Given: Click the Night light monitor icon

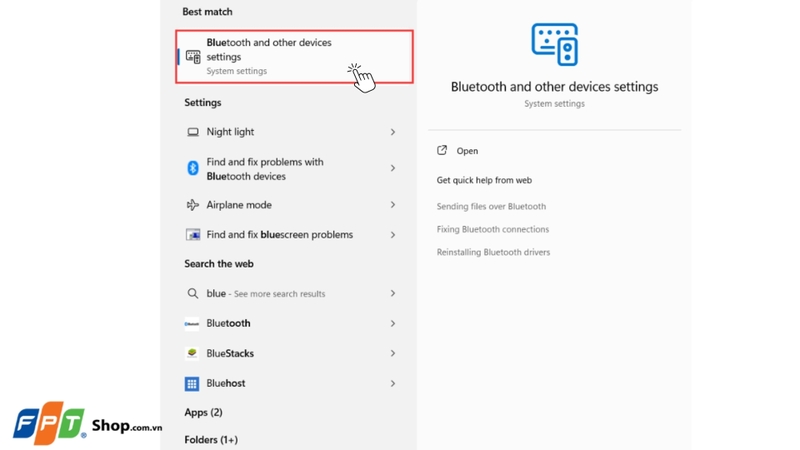Looking at the screenshot, I should click(x=192, y=132).
